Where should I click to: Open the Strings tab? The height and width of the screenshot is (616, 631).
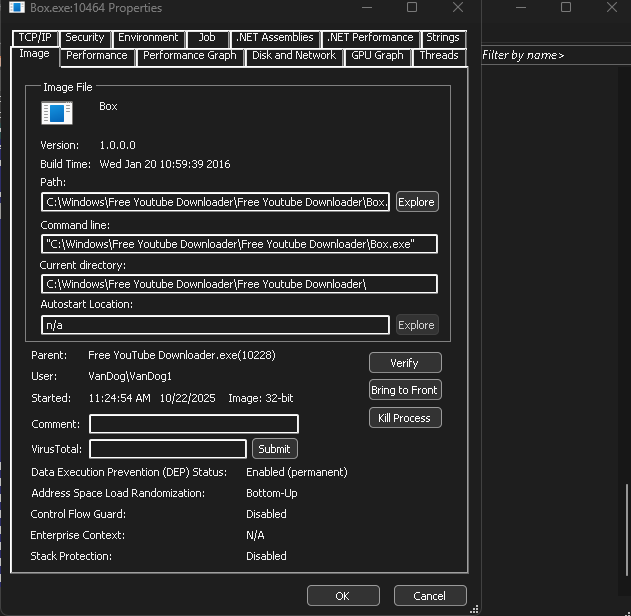click(443, 37)
